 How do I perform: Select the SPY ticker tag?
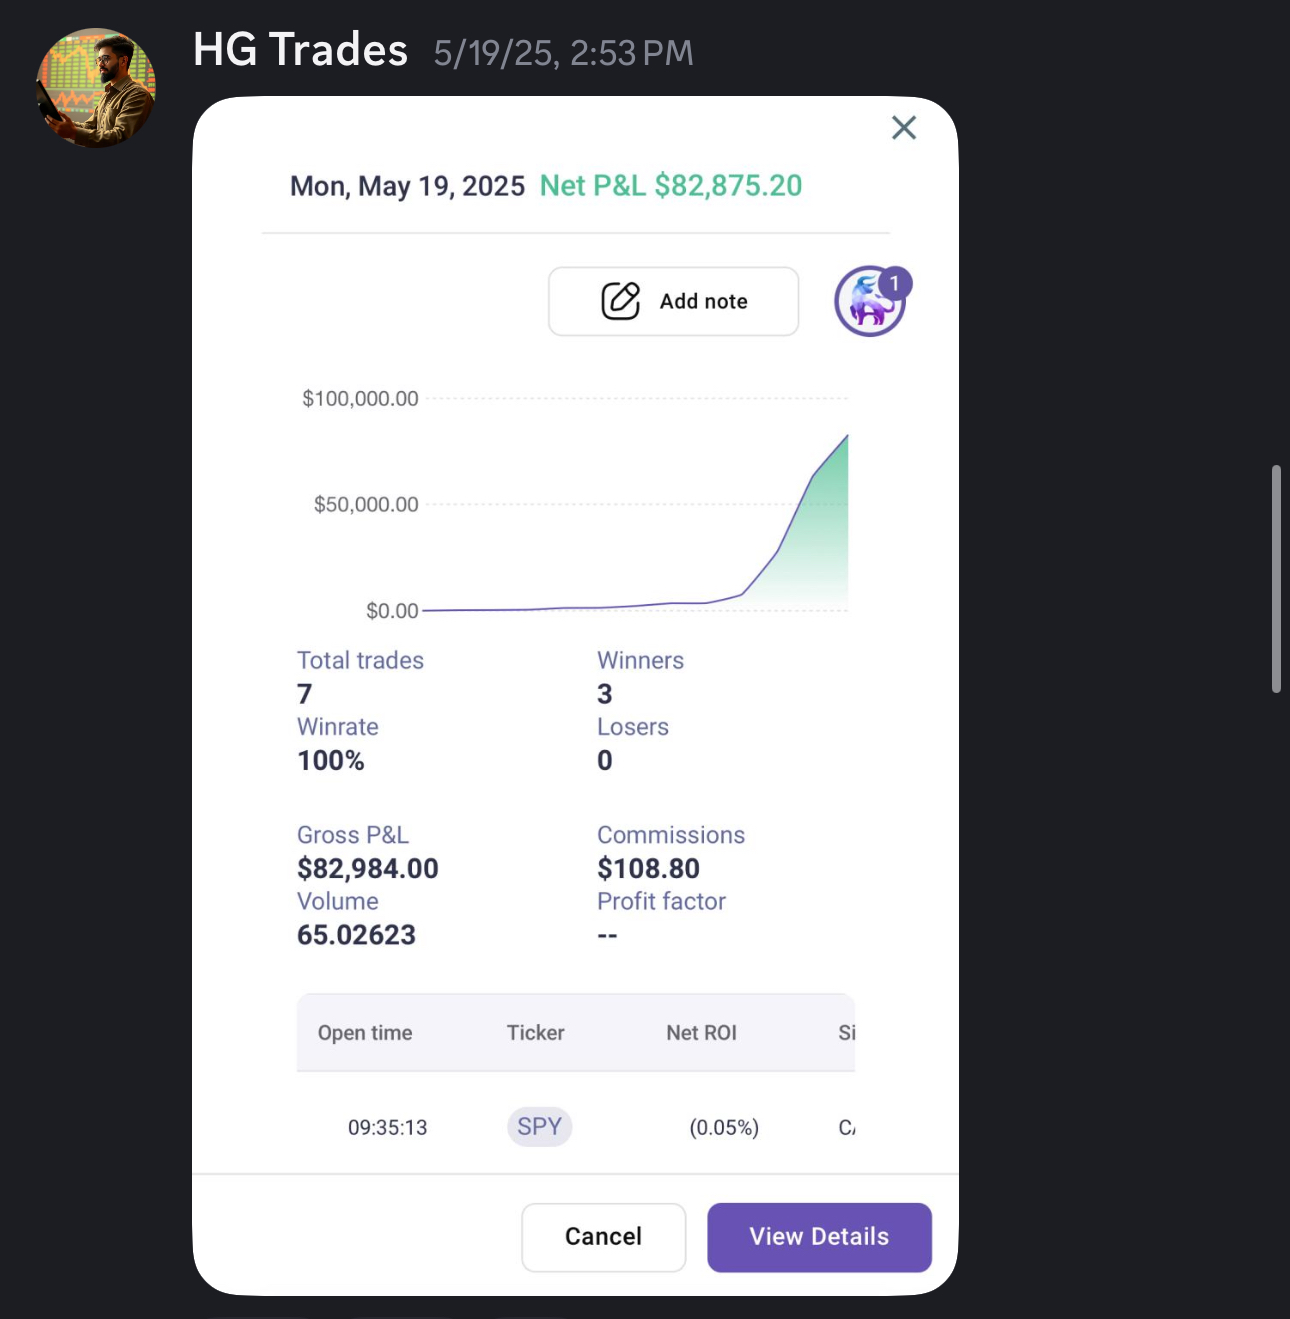[x=539, y=1127]
